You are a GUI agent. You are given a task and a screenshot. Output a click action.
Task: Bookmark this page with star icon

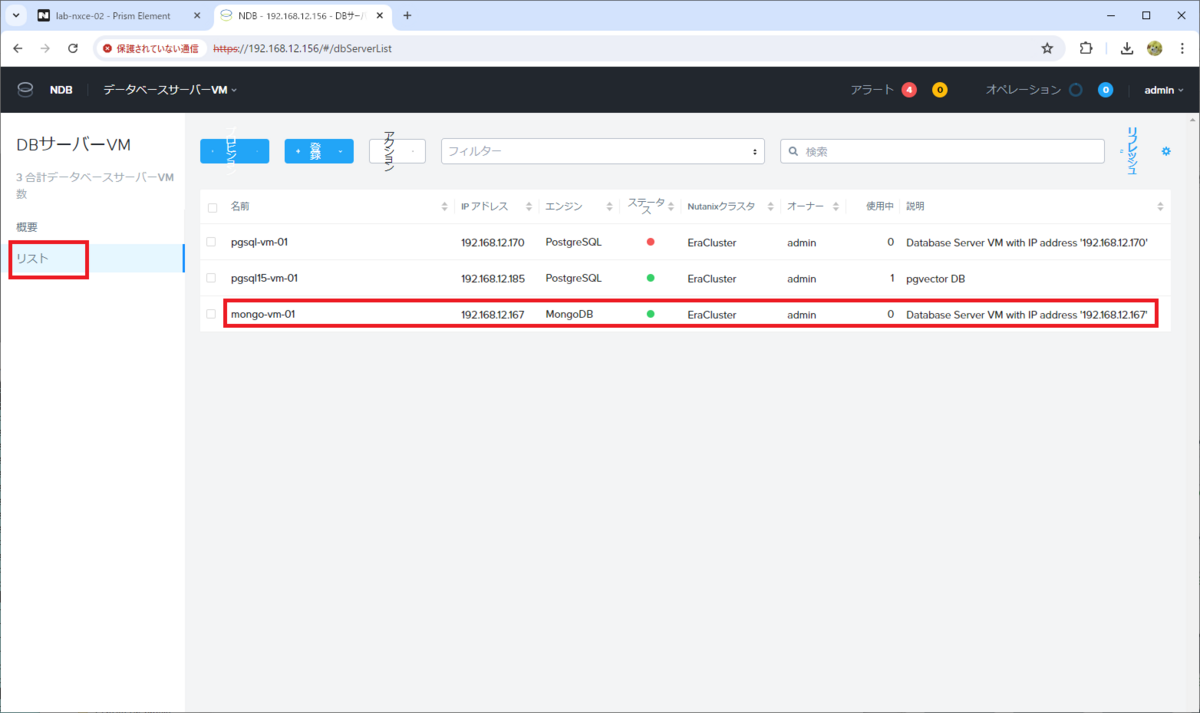(x=1047, y=48)
